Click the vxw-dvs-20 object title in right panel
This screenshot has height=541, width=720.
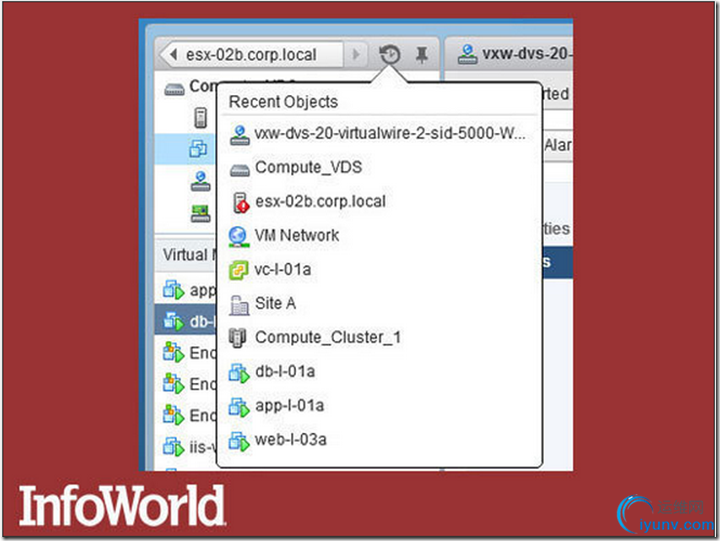click(x=527, y=54)
